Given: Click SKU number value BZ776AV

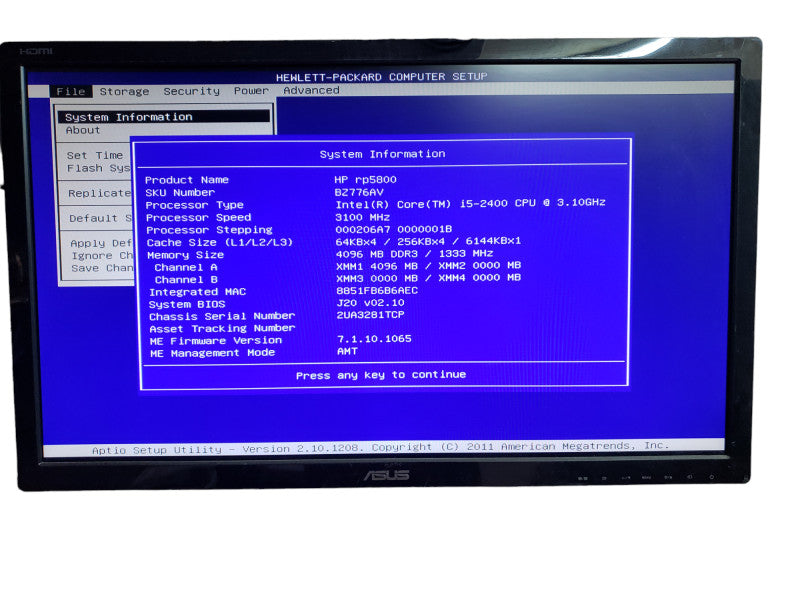Looking at the screenshot, I should [x=359, y=192].
